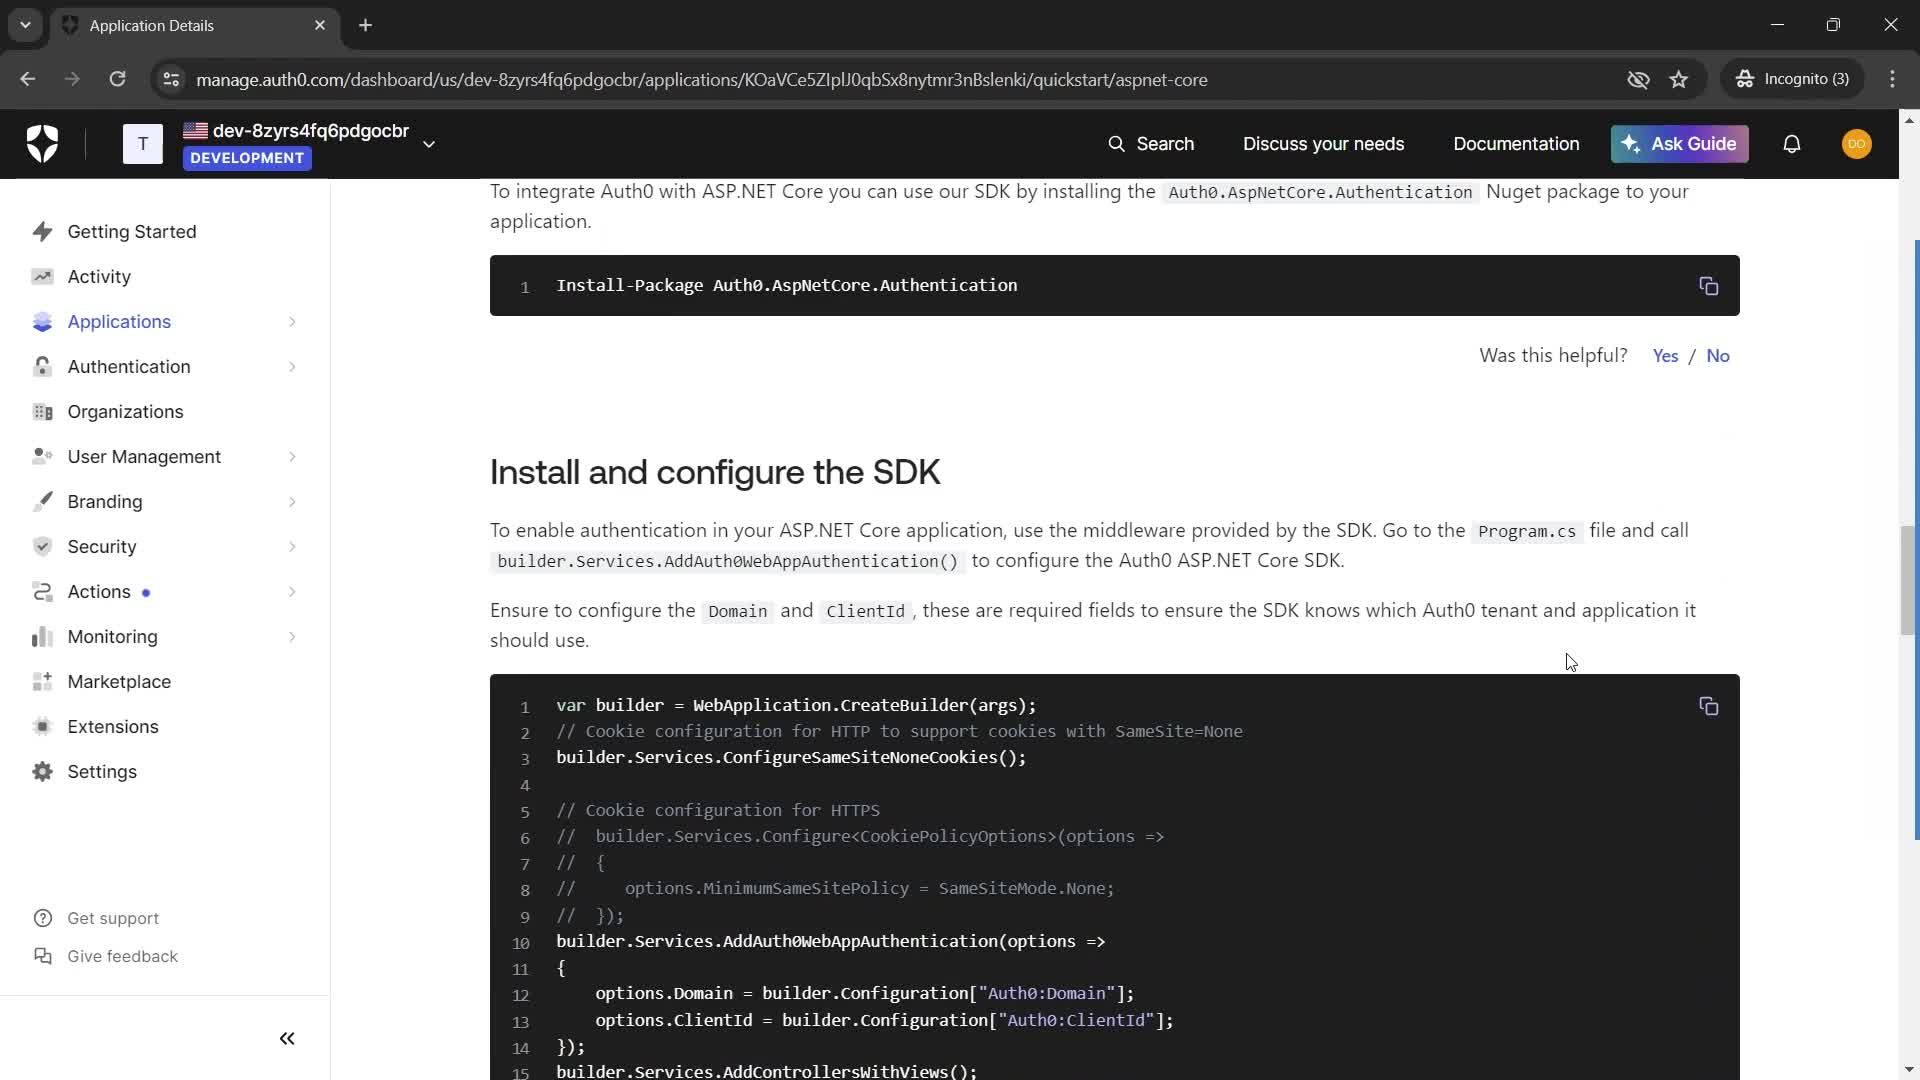Open a new browser tab
This screenshot has height=1080, width=1920.
click(366, 25)
